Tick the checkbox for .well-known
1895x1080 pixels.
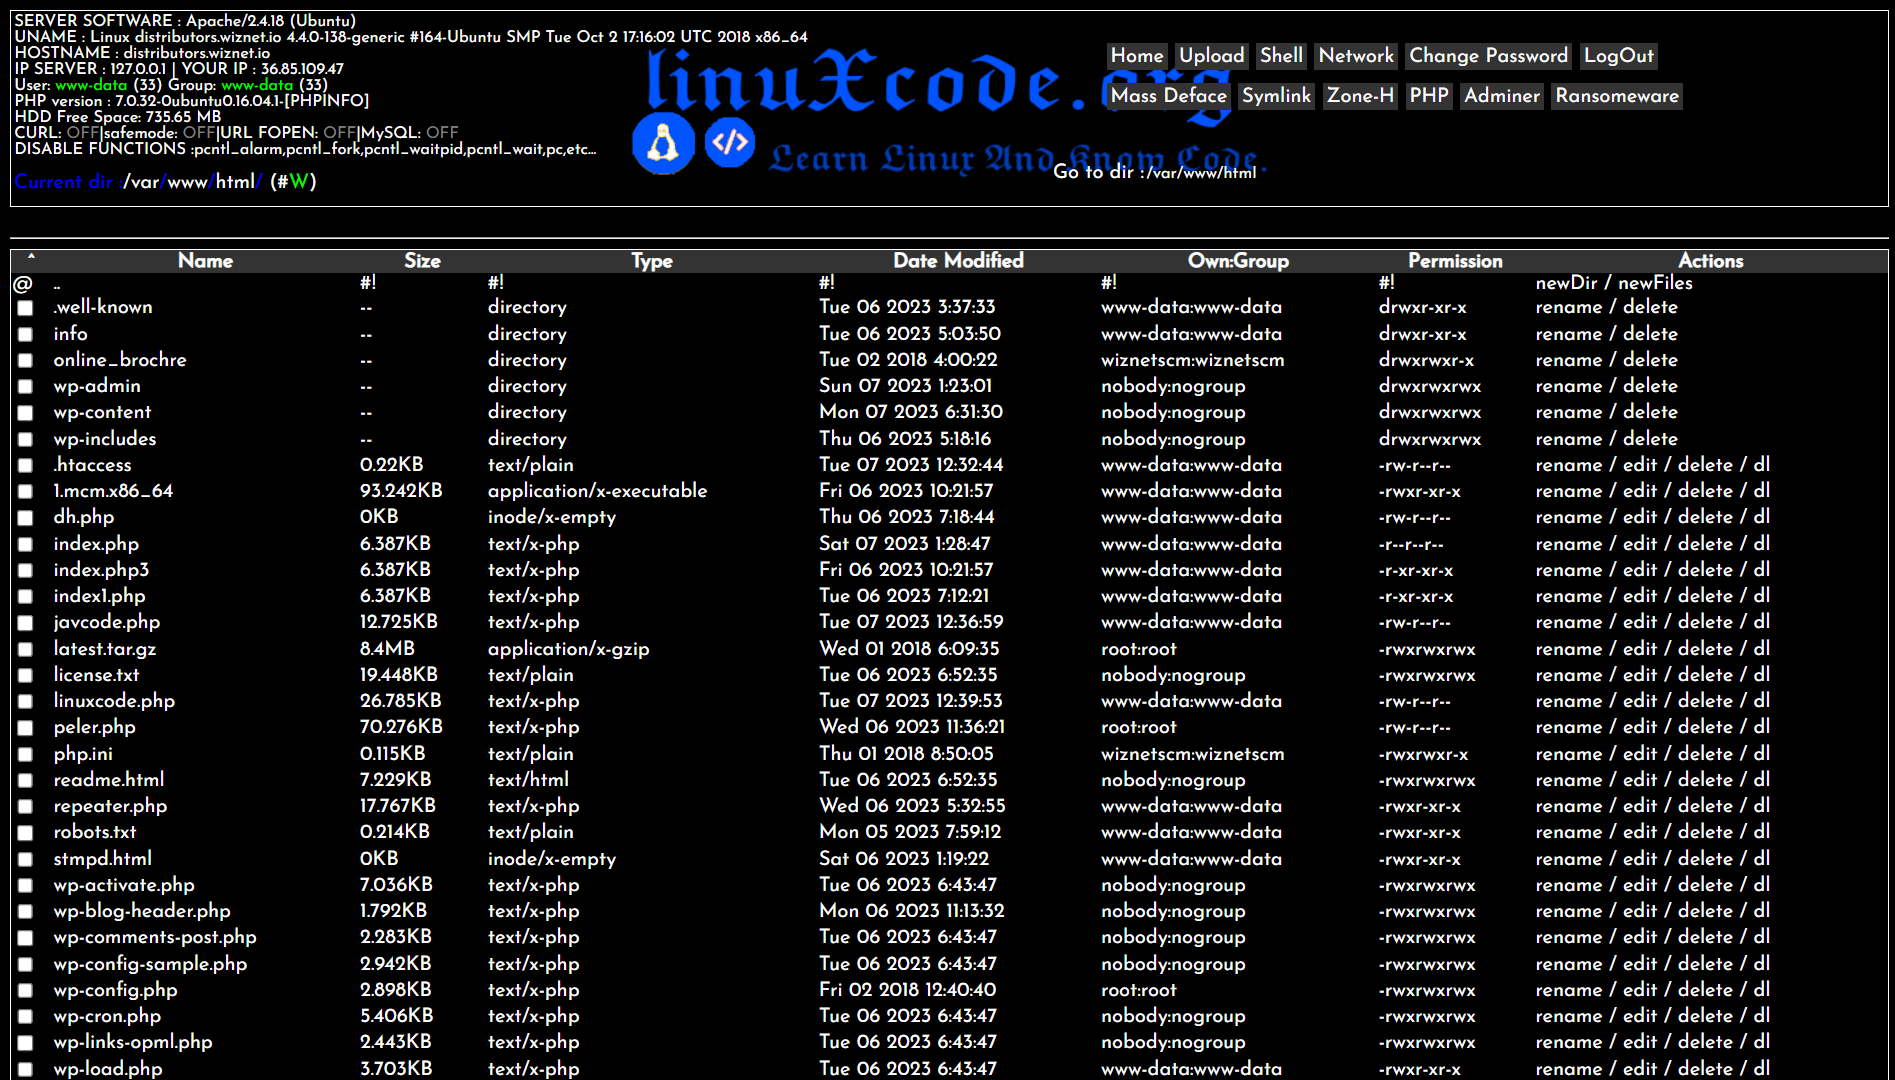25,308
